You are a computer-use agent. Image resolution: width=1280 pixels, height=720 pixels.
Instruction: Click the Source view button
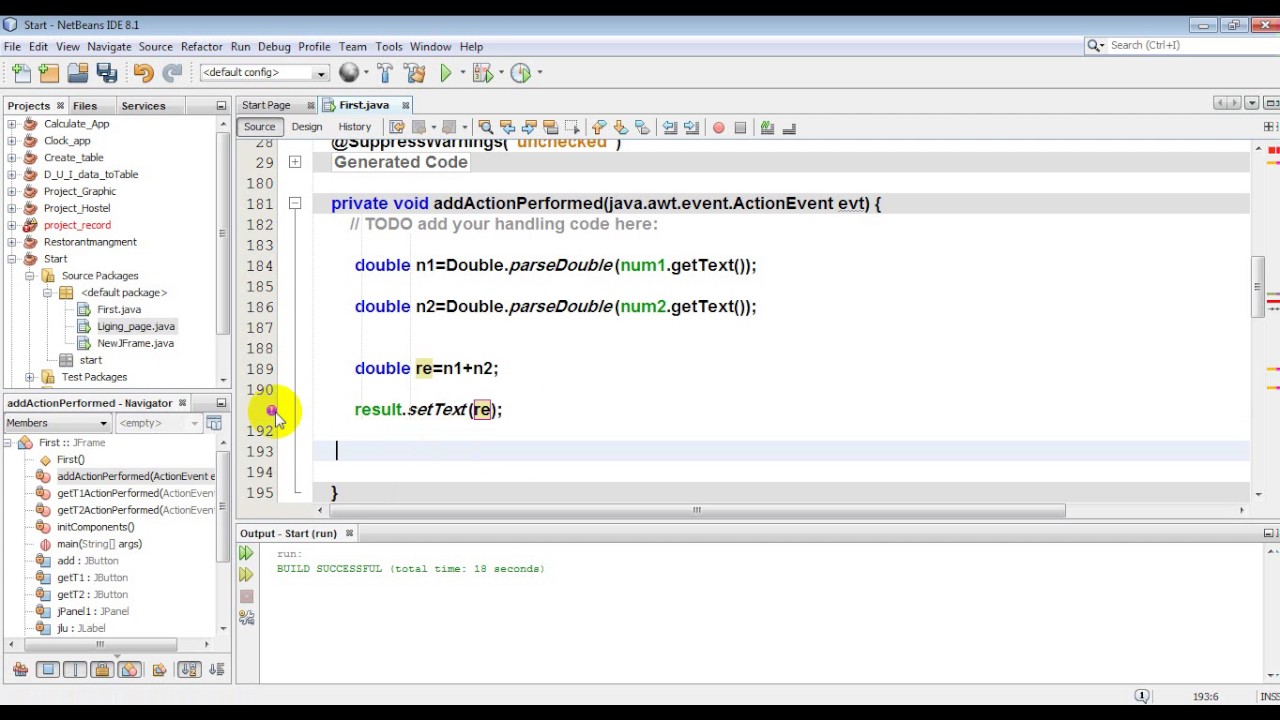pos(259,127)
